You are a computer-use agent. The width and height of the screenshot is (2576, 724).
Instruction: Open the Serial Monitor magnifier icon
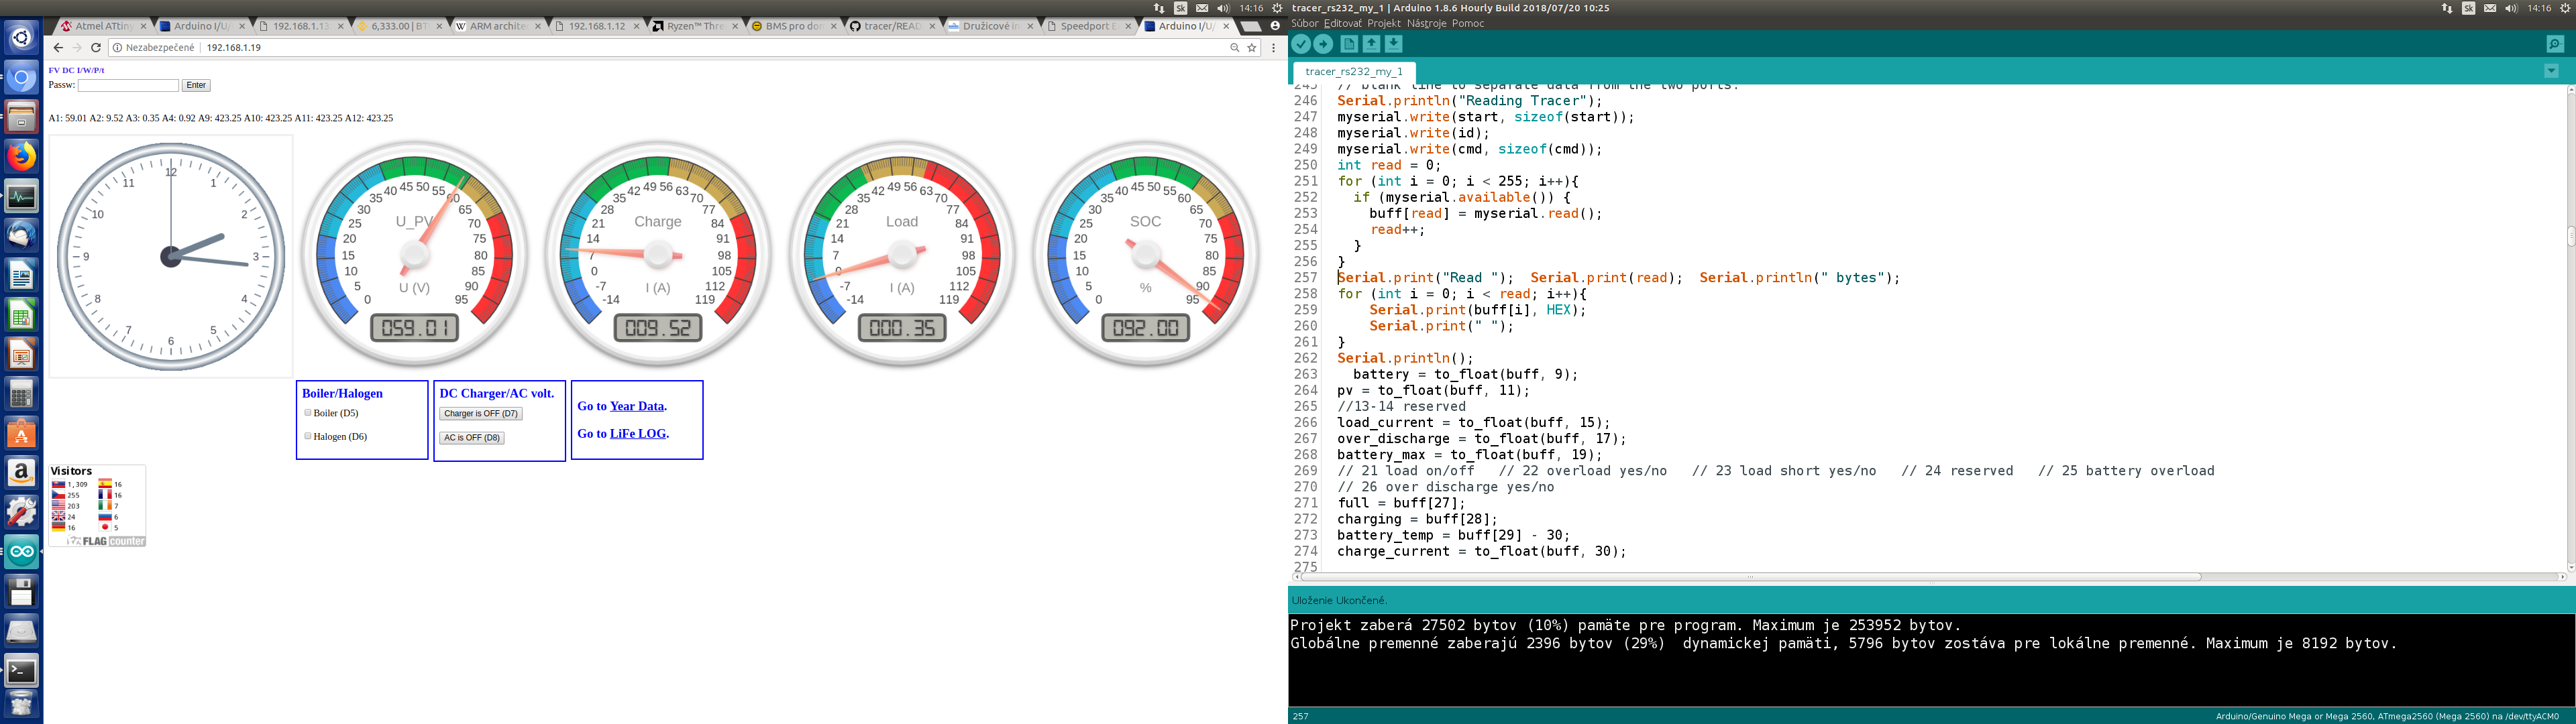tap(2554, 44)
